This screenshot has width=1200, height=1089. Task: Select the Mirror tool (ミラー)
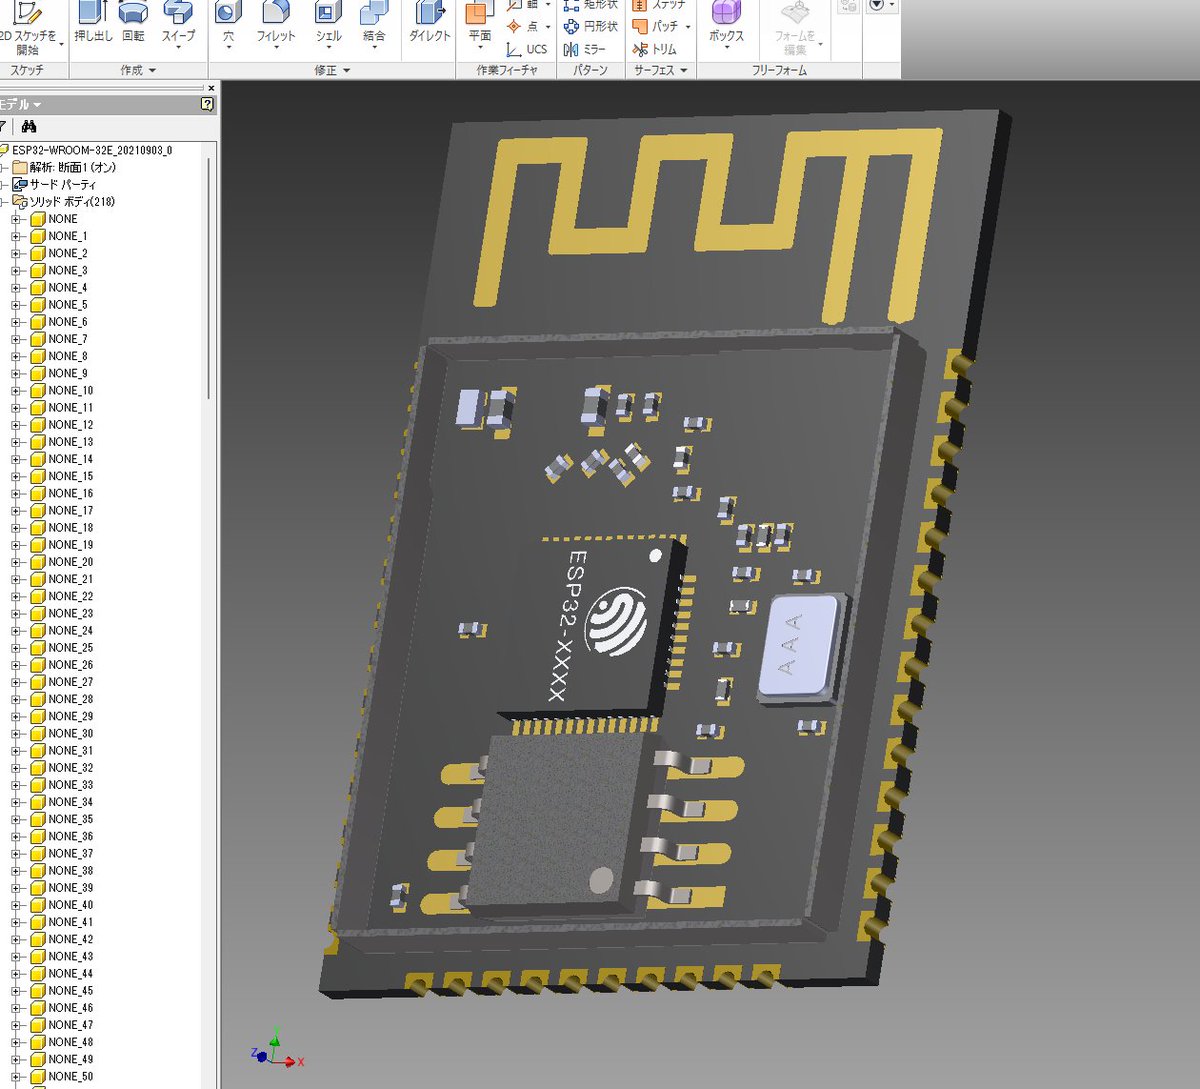pos(585,49)
